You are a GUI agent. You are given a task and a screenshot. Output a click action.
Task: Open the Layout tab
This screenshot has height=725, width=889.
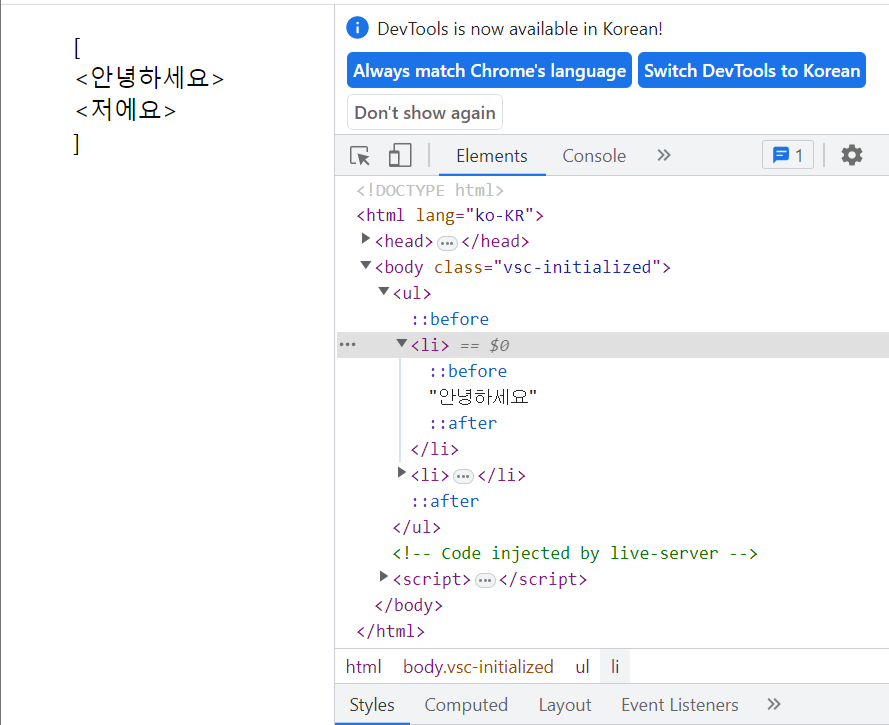coord(565,705)
